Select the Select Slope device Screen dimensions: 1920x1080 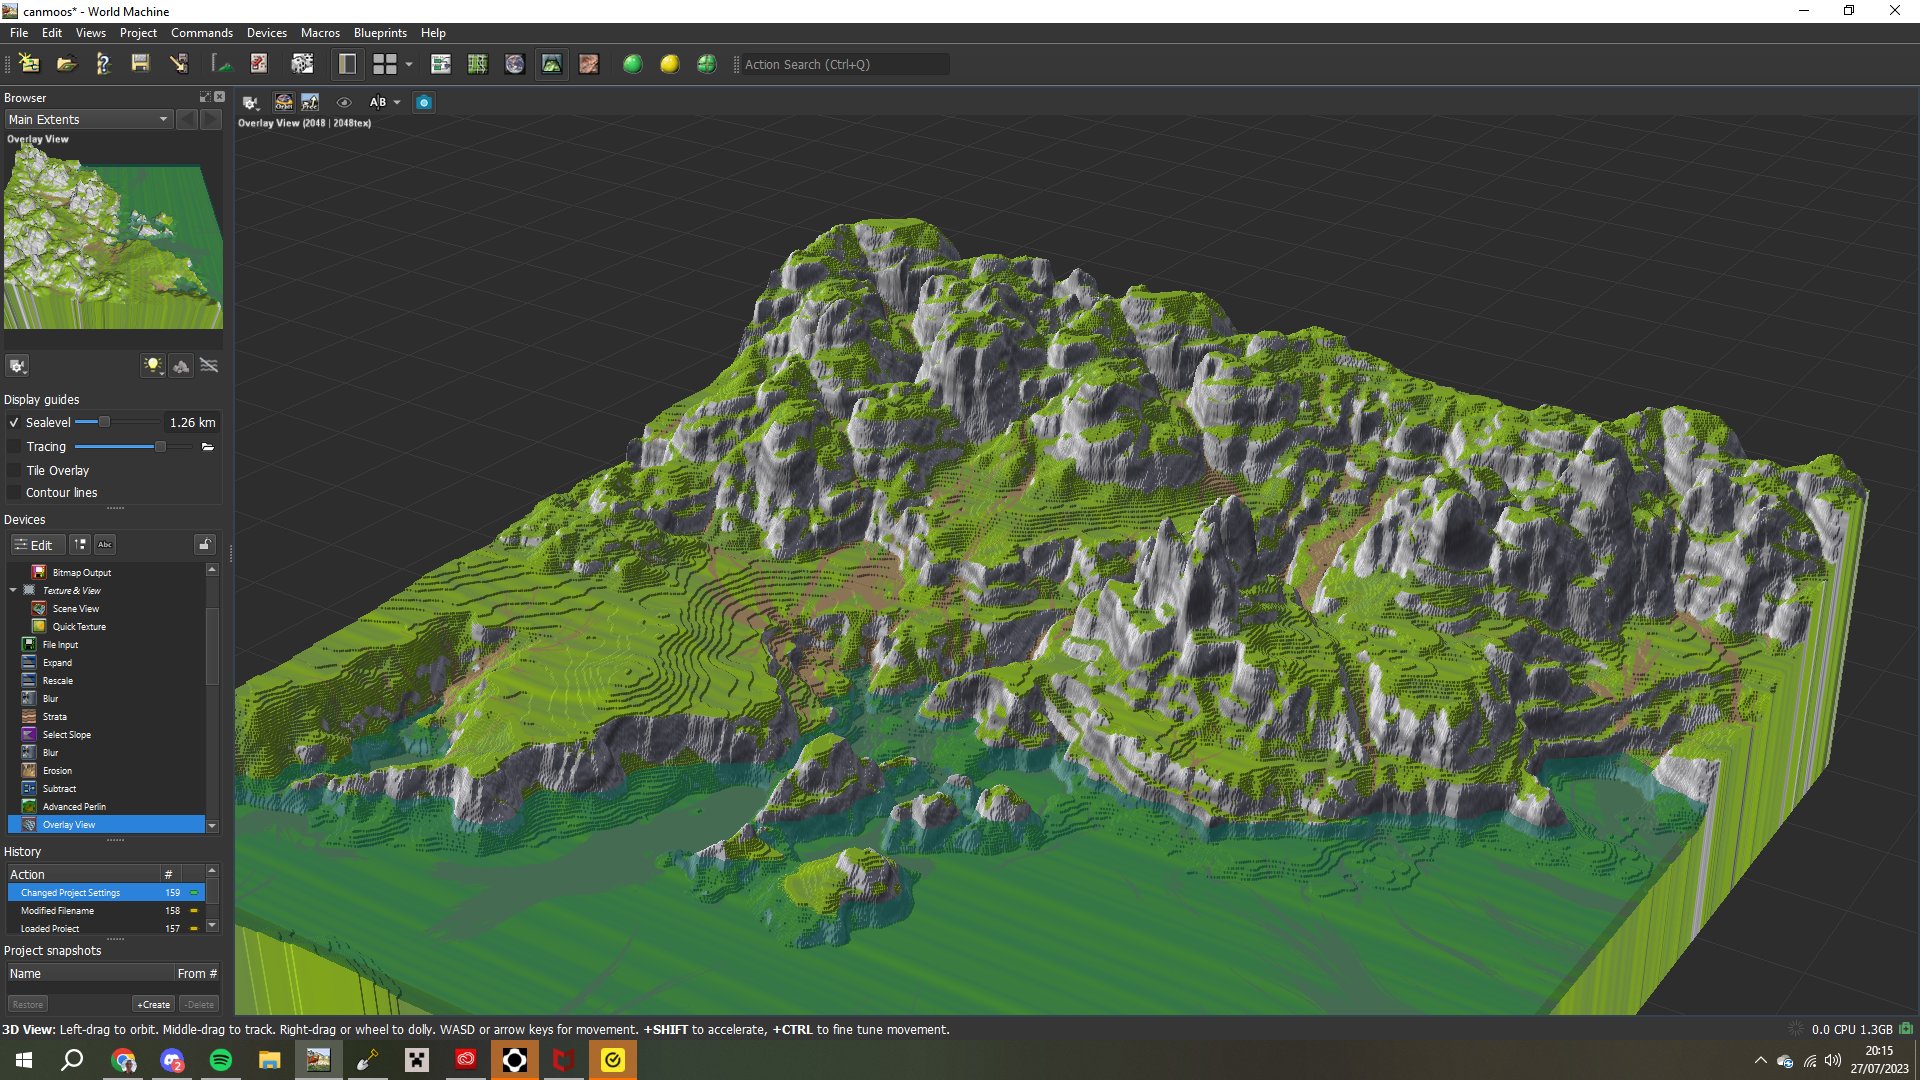pyautogui.click(x=66, y=735)
